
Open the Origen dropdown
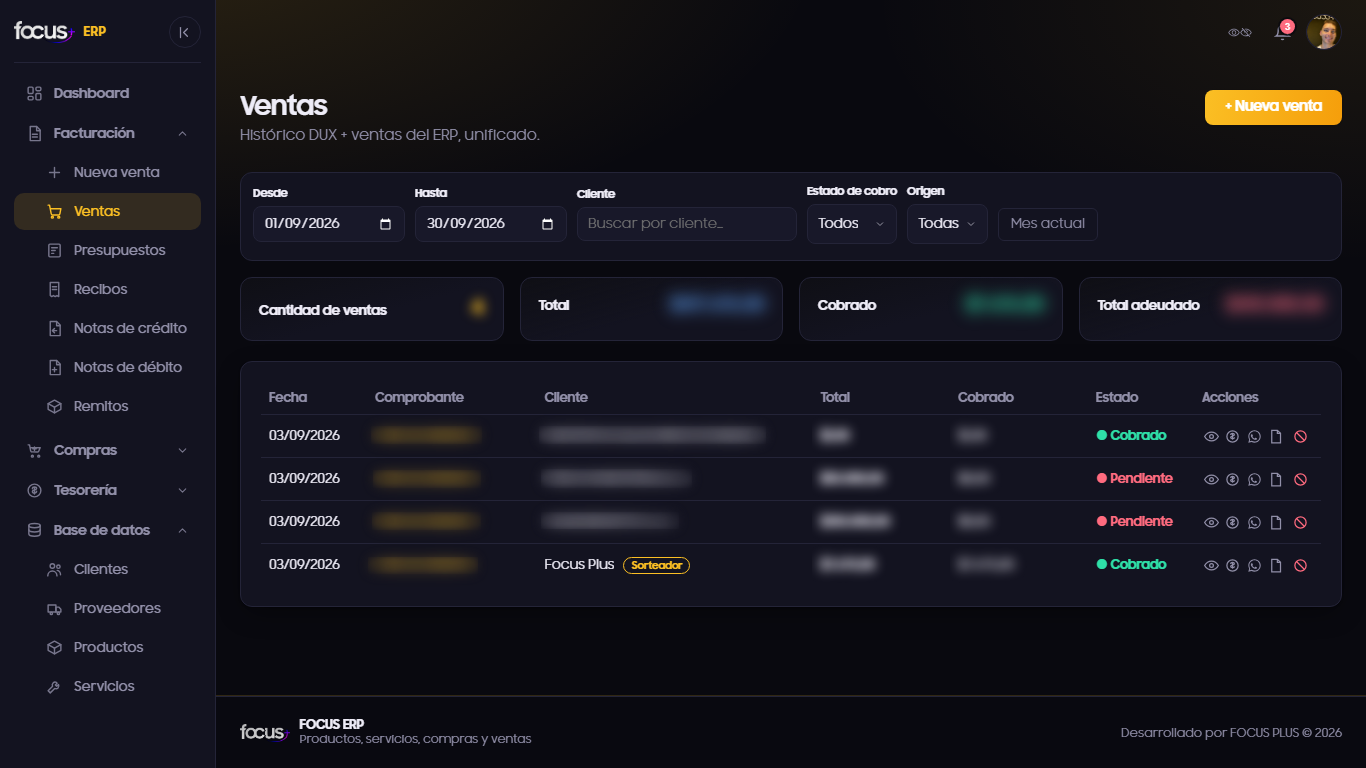[947, 224]
